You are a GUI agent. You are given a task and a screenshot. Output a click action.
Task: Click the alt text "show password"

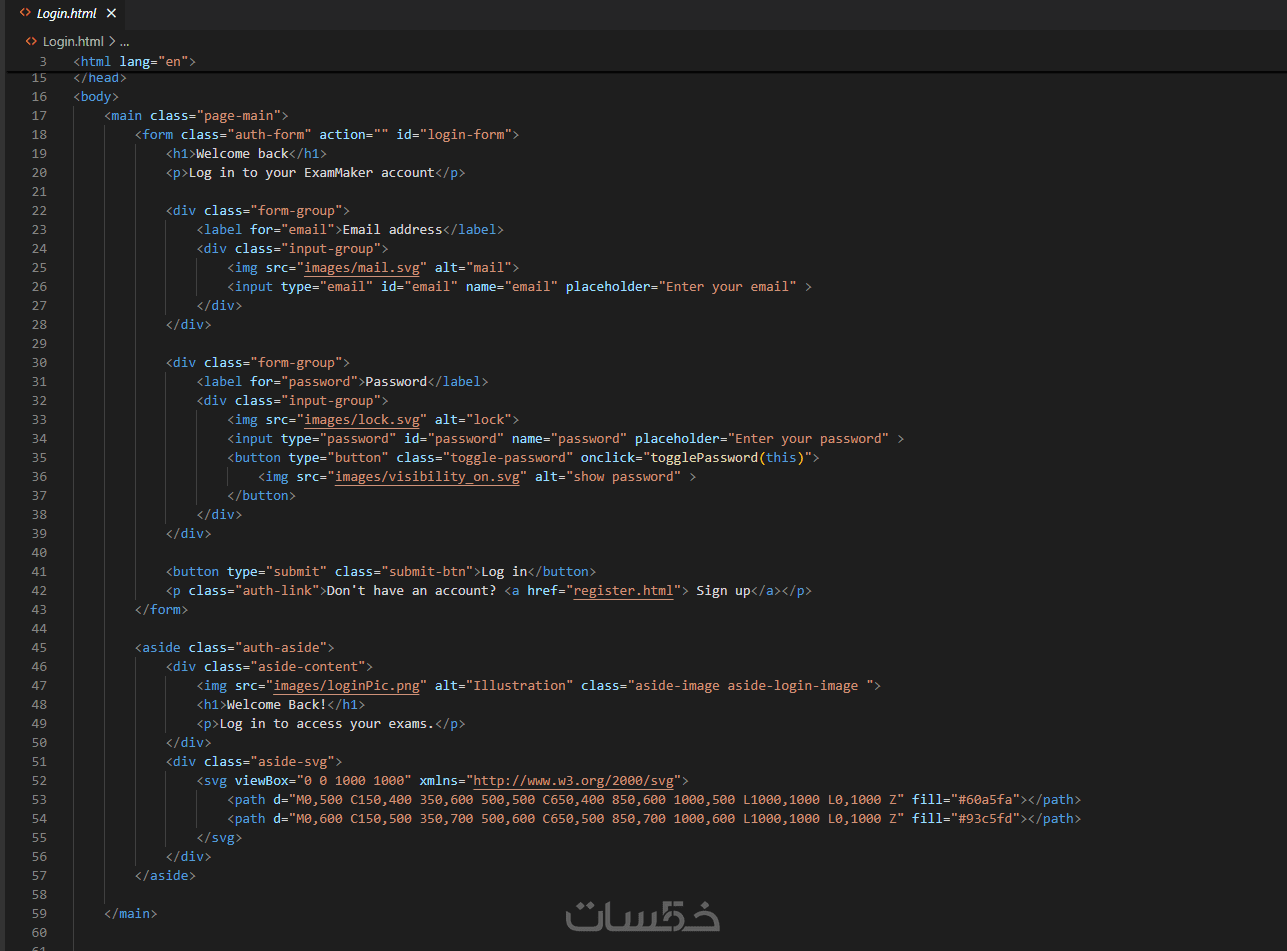tap(622, 476)
